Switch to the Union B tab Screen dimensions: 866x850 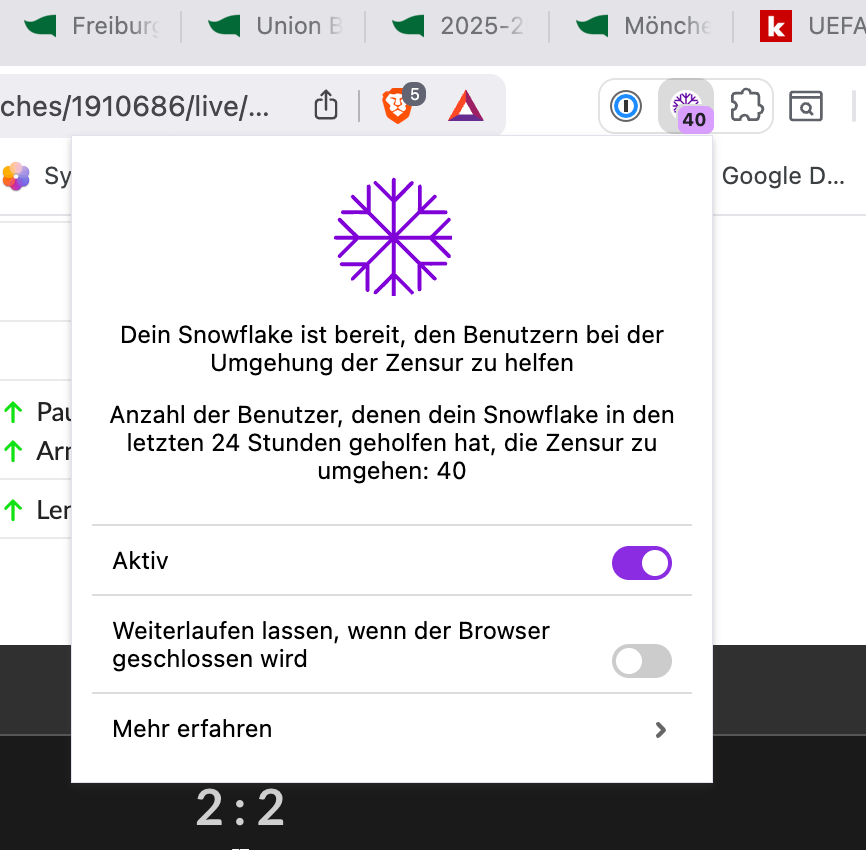click(x=280, y=26)
